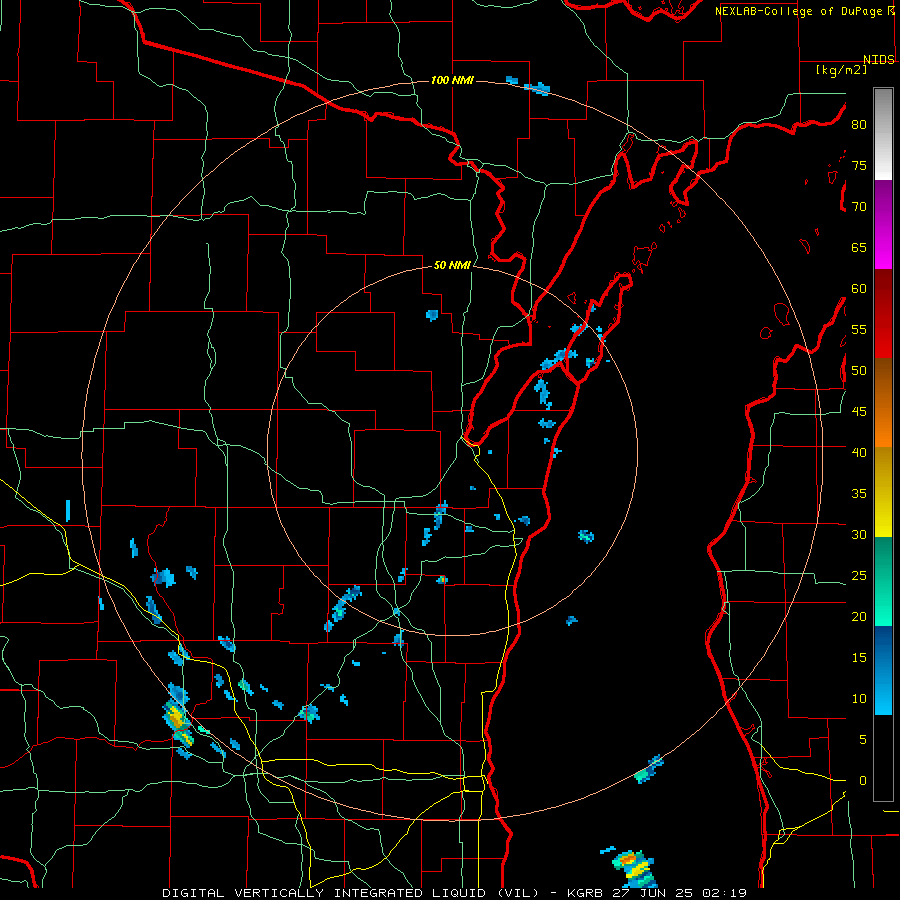900x900 pixels.
Task: Click the 100 NMI range ring label
Action: point(452,80)
